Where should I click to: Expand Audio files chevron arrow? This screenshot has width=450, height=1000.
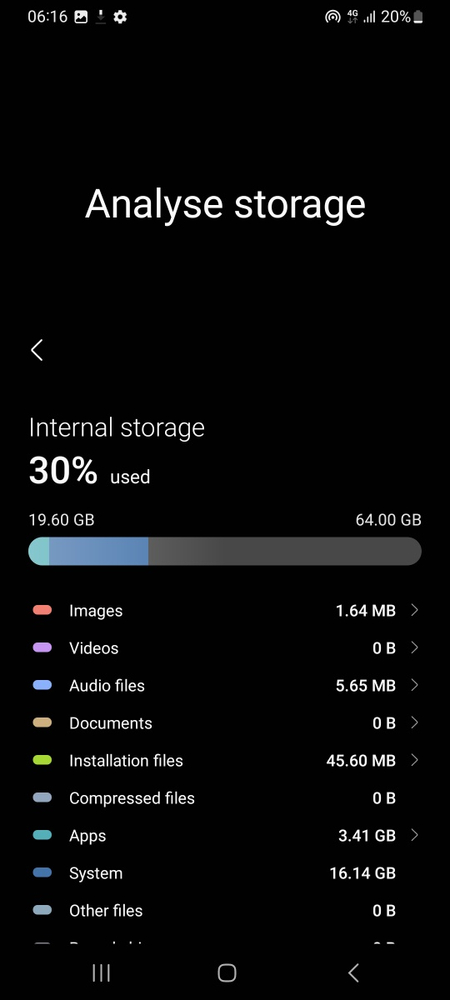tap(414, 686)
